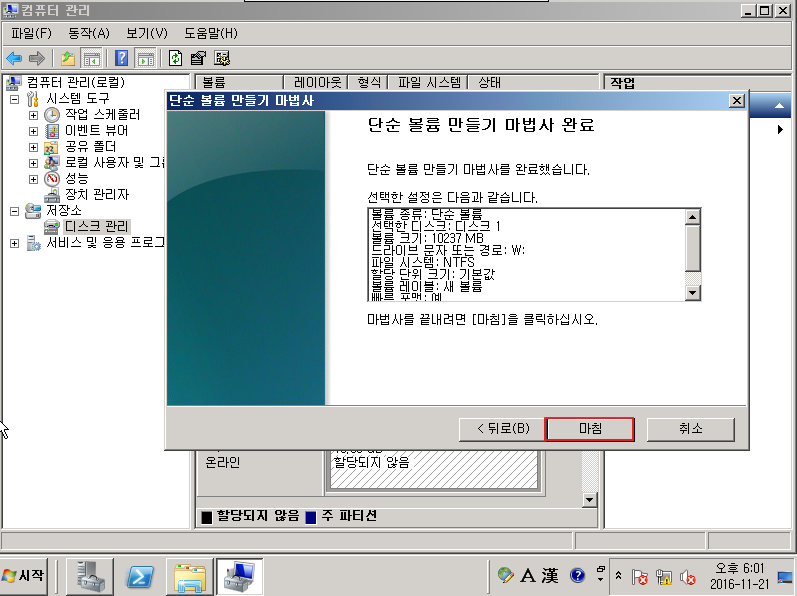797x596 pixels.
Task: Click the A input mode IME icon
Action: 528,576
